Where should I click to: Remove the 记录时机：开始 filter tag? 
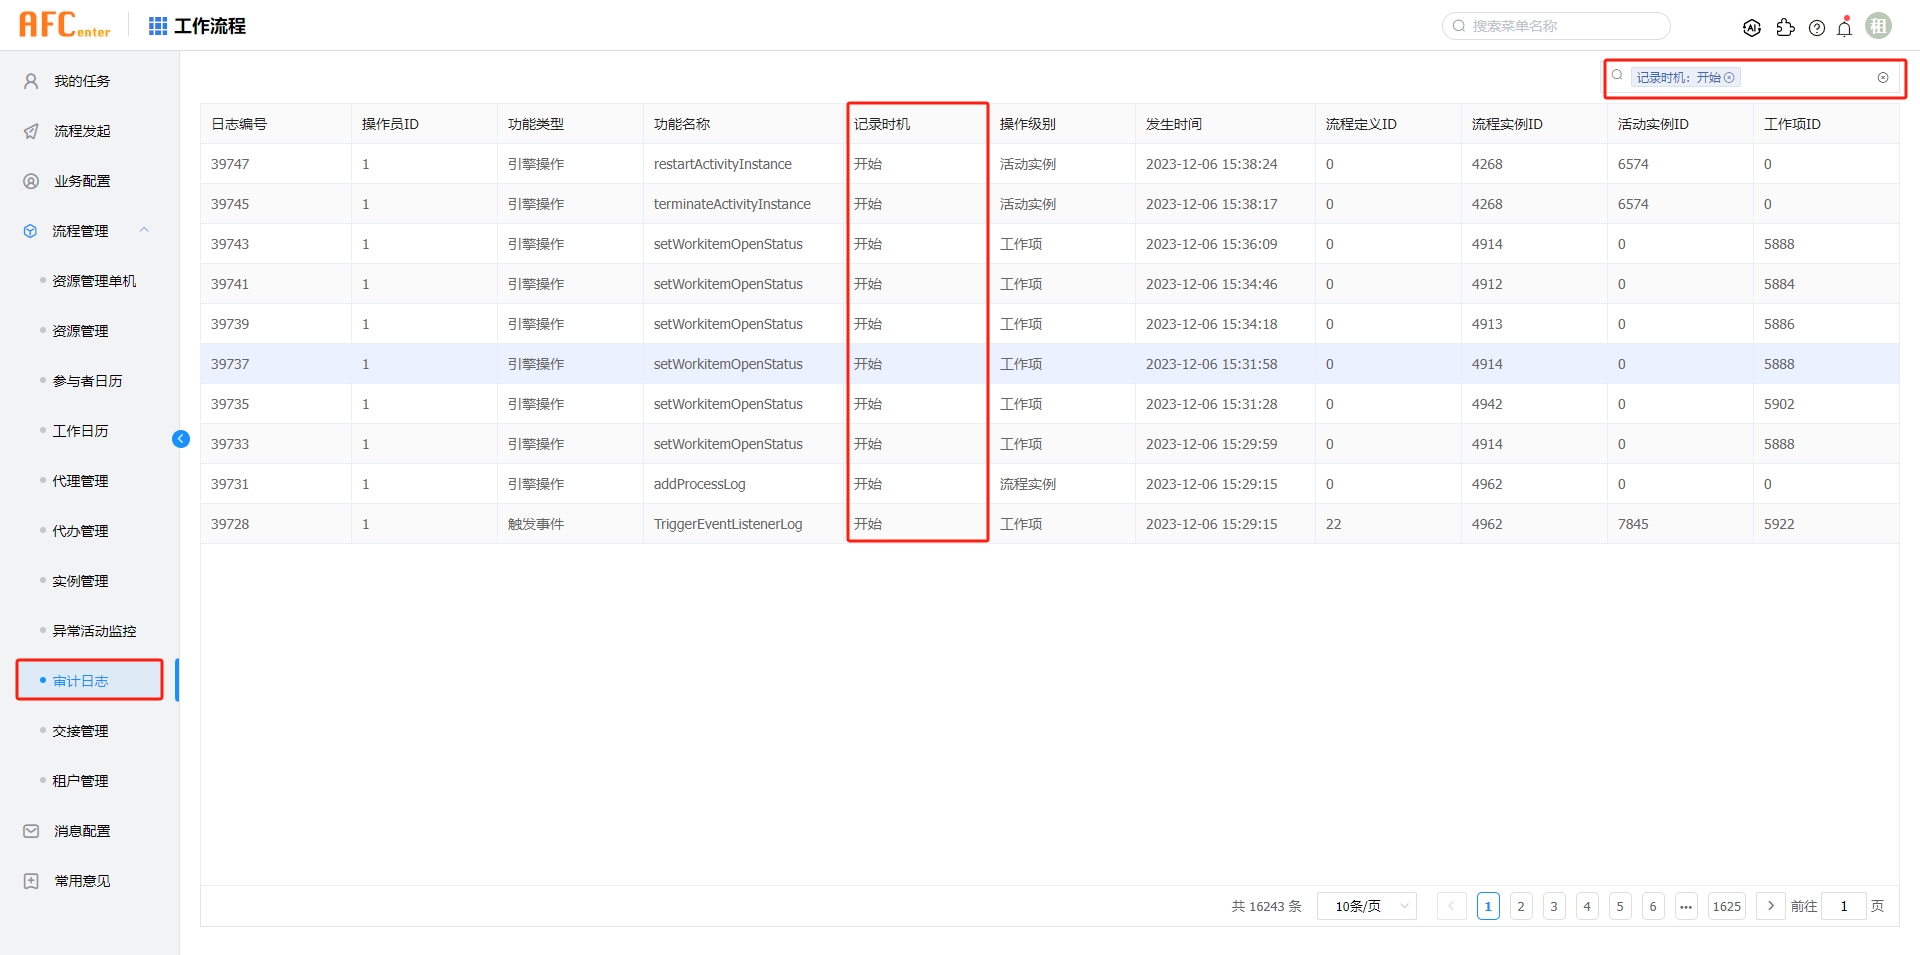1731,77
